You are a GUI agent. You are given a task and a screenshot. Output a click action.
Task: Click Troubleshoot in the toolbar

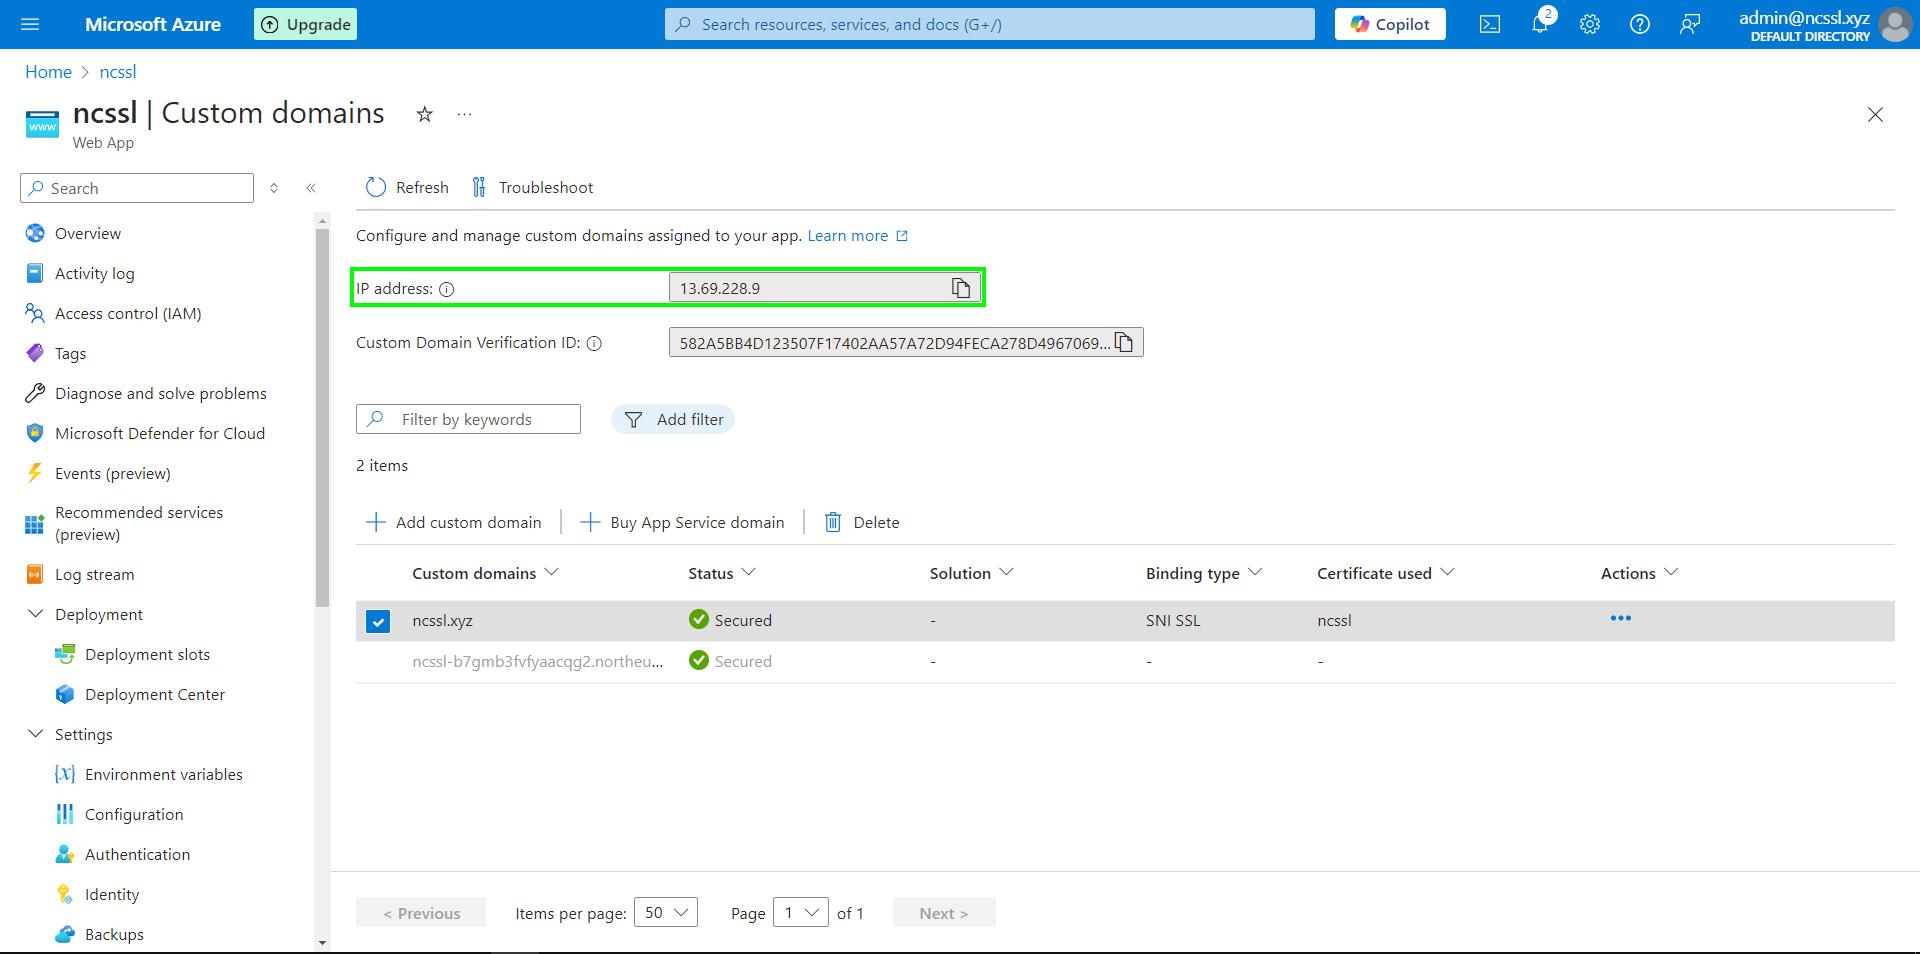pyautogui.click(x=533, y=187)
